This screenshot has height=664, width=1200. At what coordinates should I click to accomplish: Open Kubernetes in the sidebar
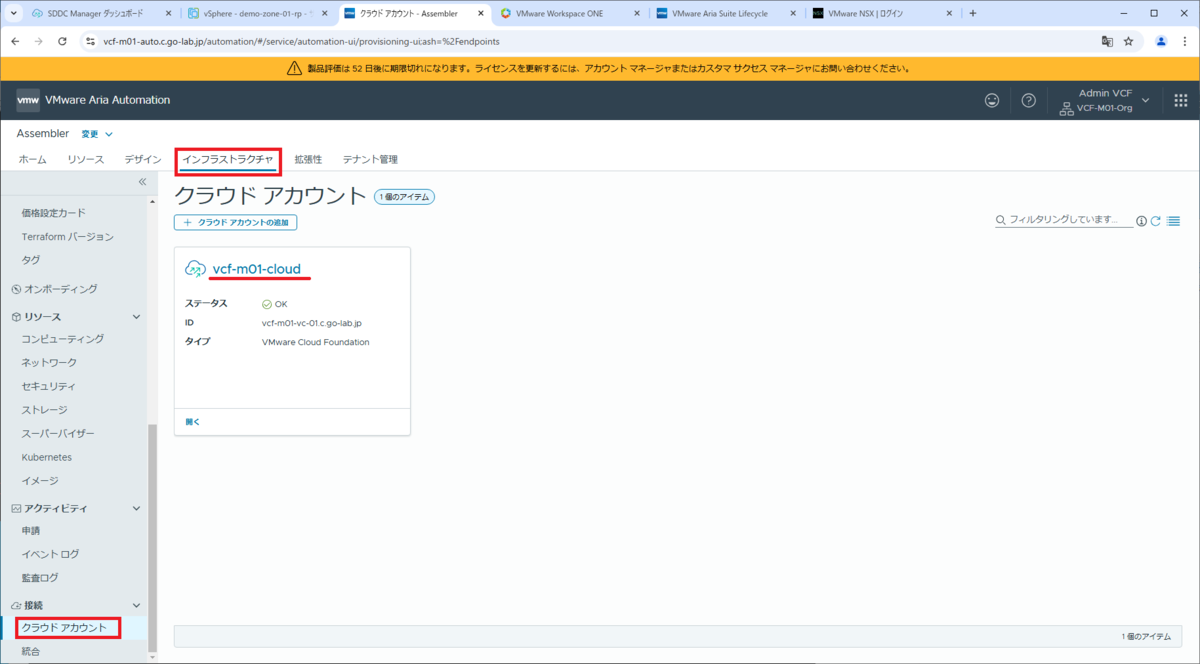(47, 457)
